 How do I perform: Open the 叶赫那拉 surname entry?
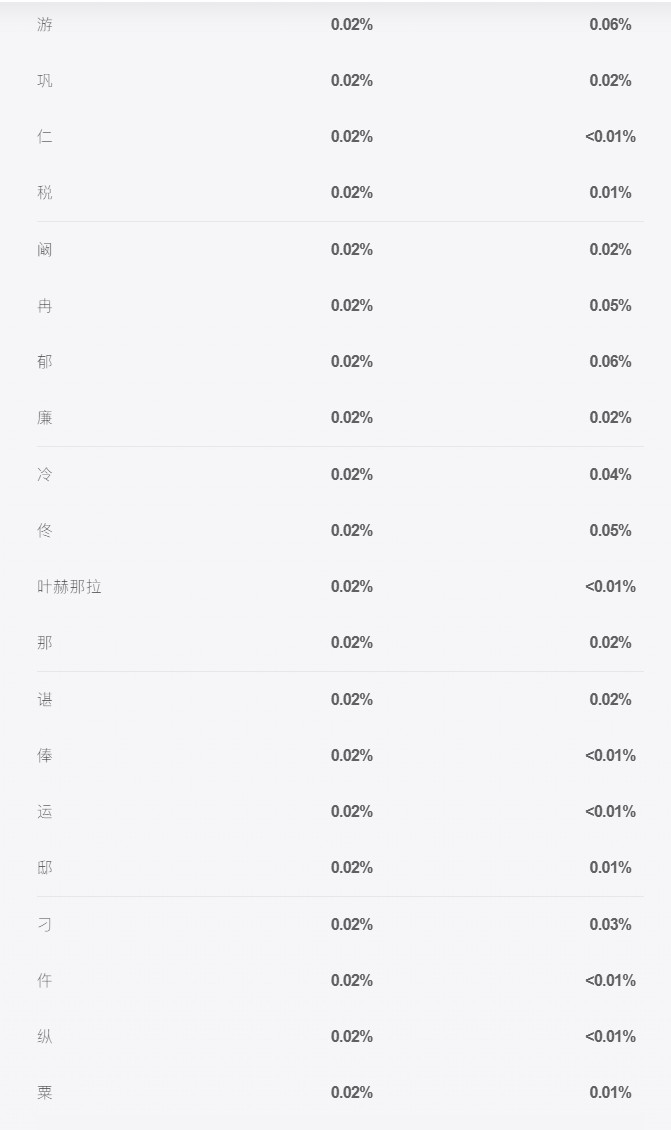point(69,587)
